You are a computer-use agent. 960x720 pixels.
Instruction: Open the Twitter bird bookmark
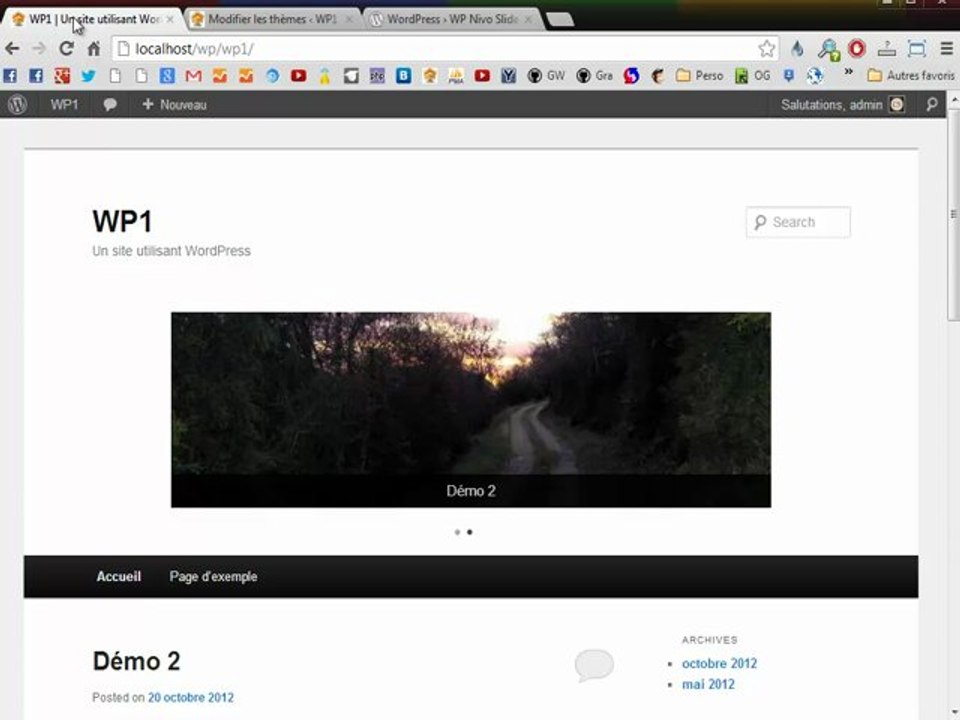[x=88, y=76]
